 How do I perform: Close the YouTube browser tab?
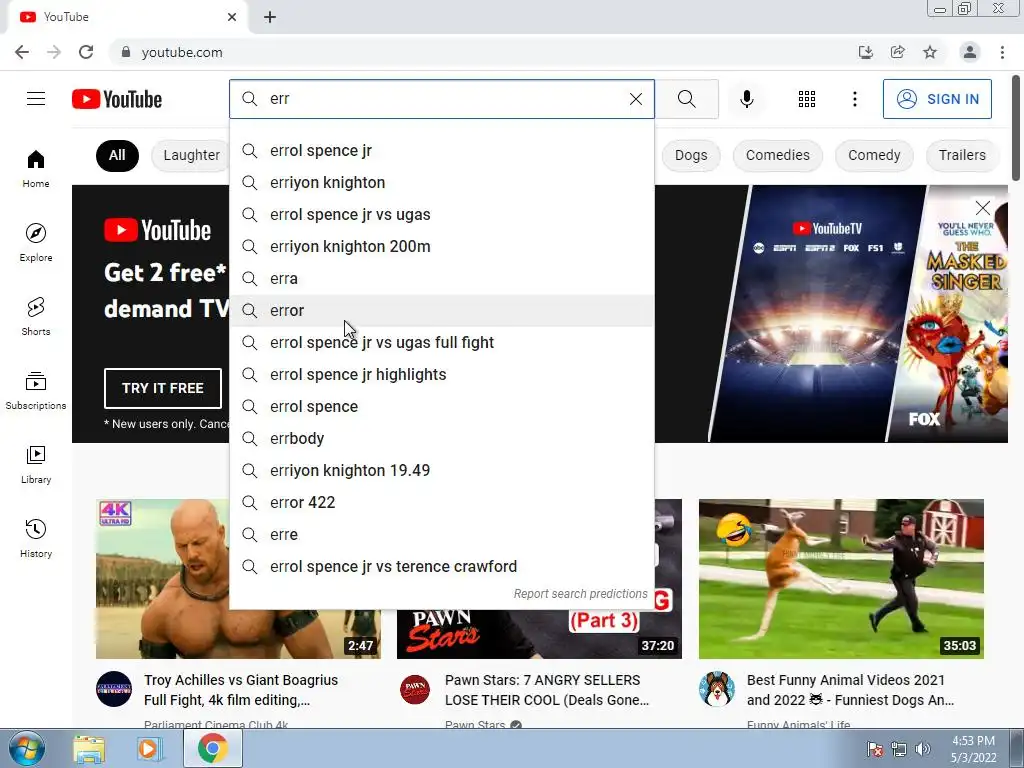232,17
